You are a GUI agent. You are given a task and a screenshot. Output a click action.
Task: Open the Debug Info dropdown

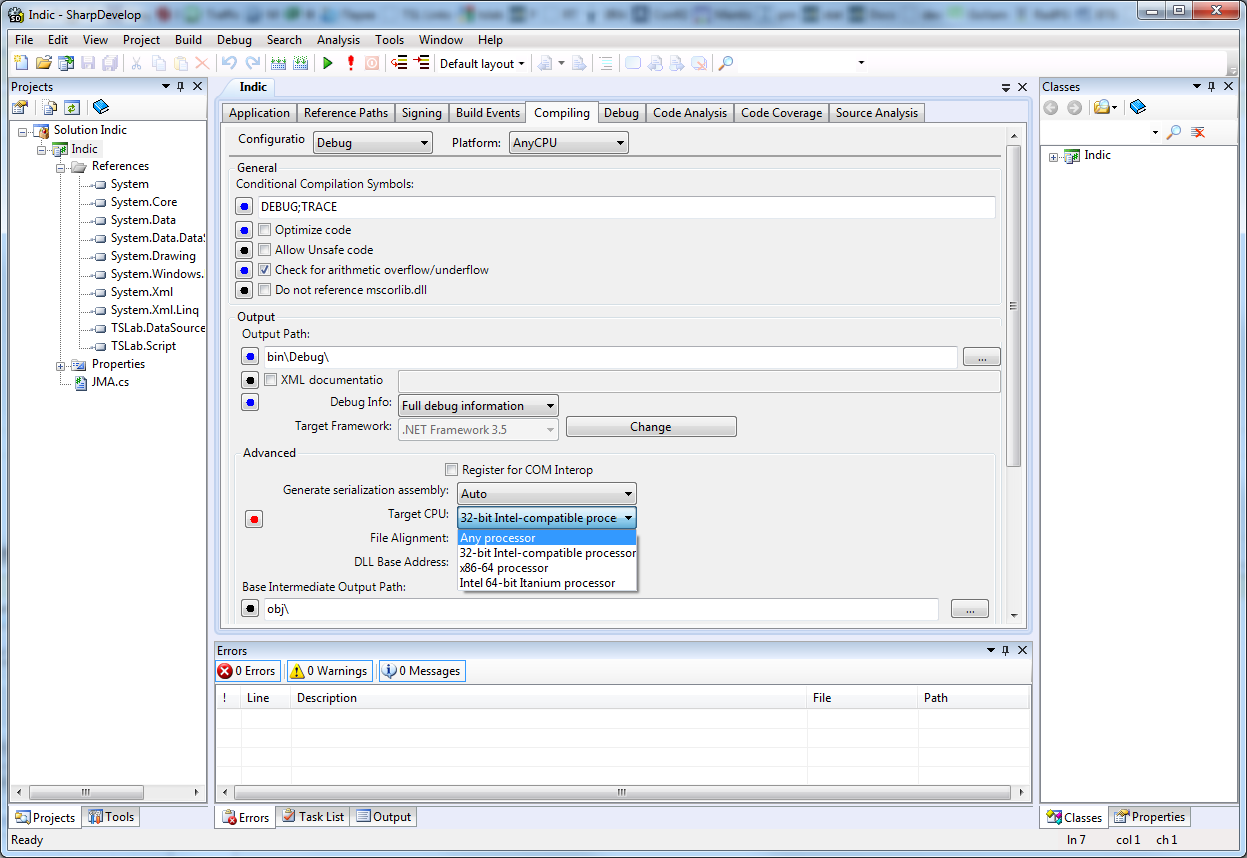point(478,406)
